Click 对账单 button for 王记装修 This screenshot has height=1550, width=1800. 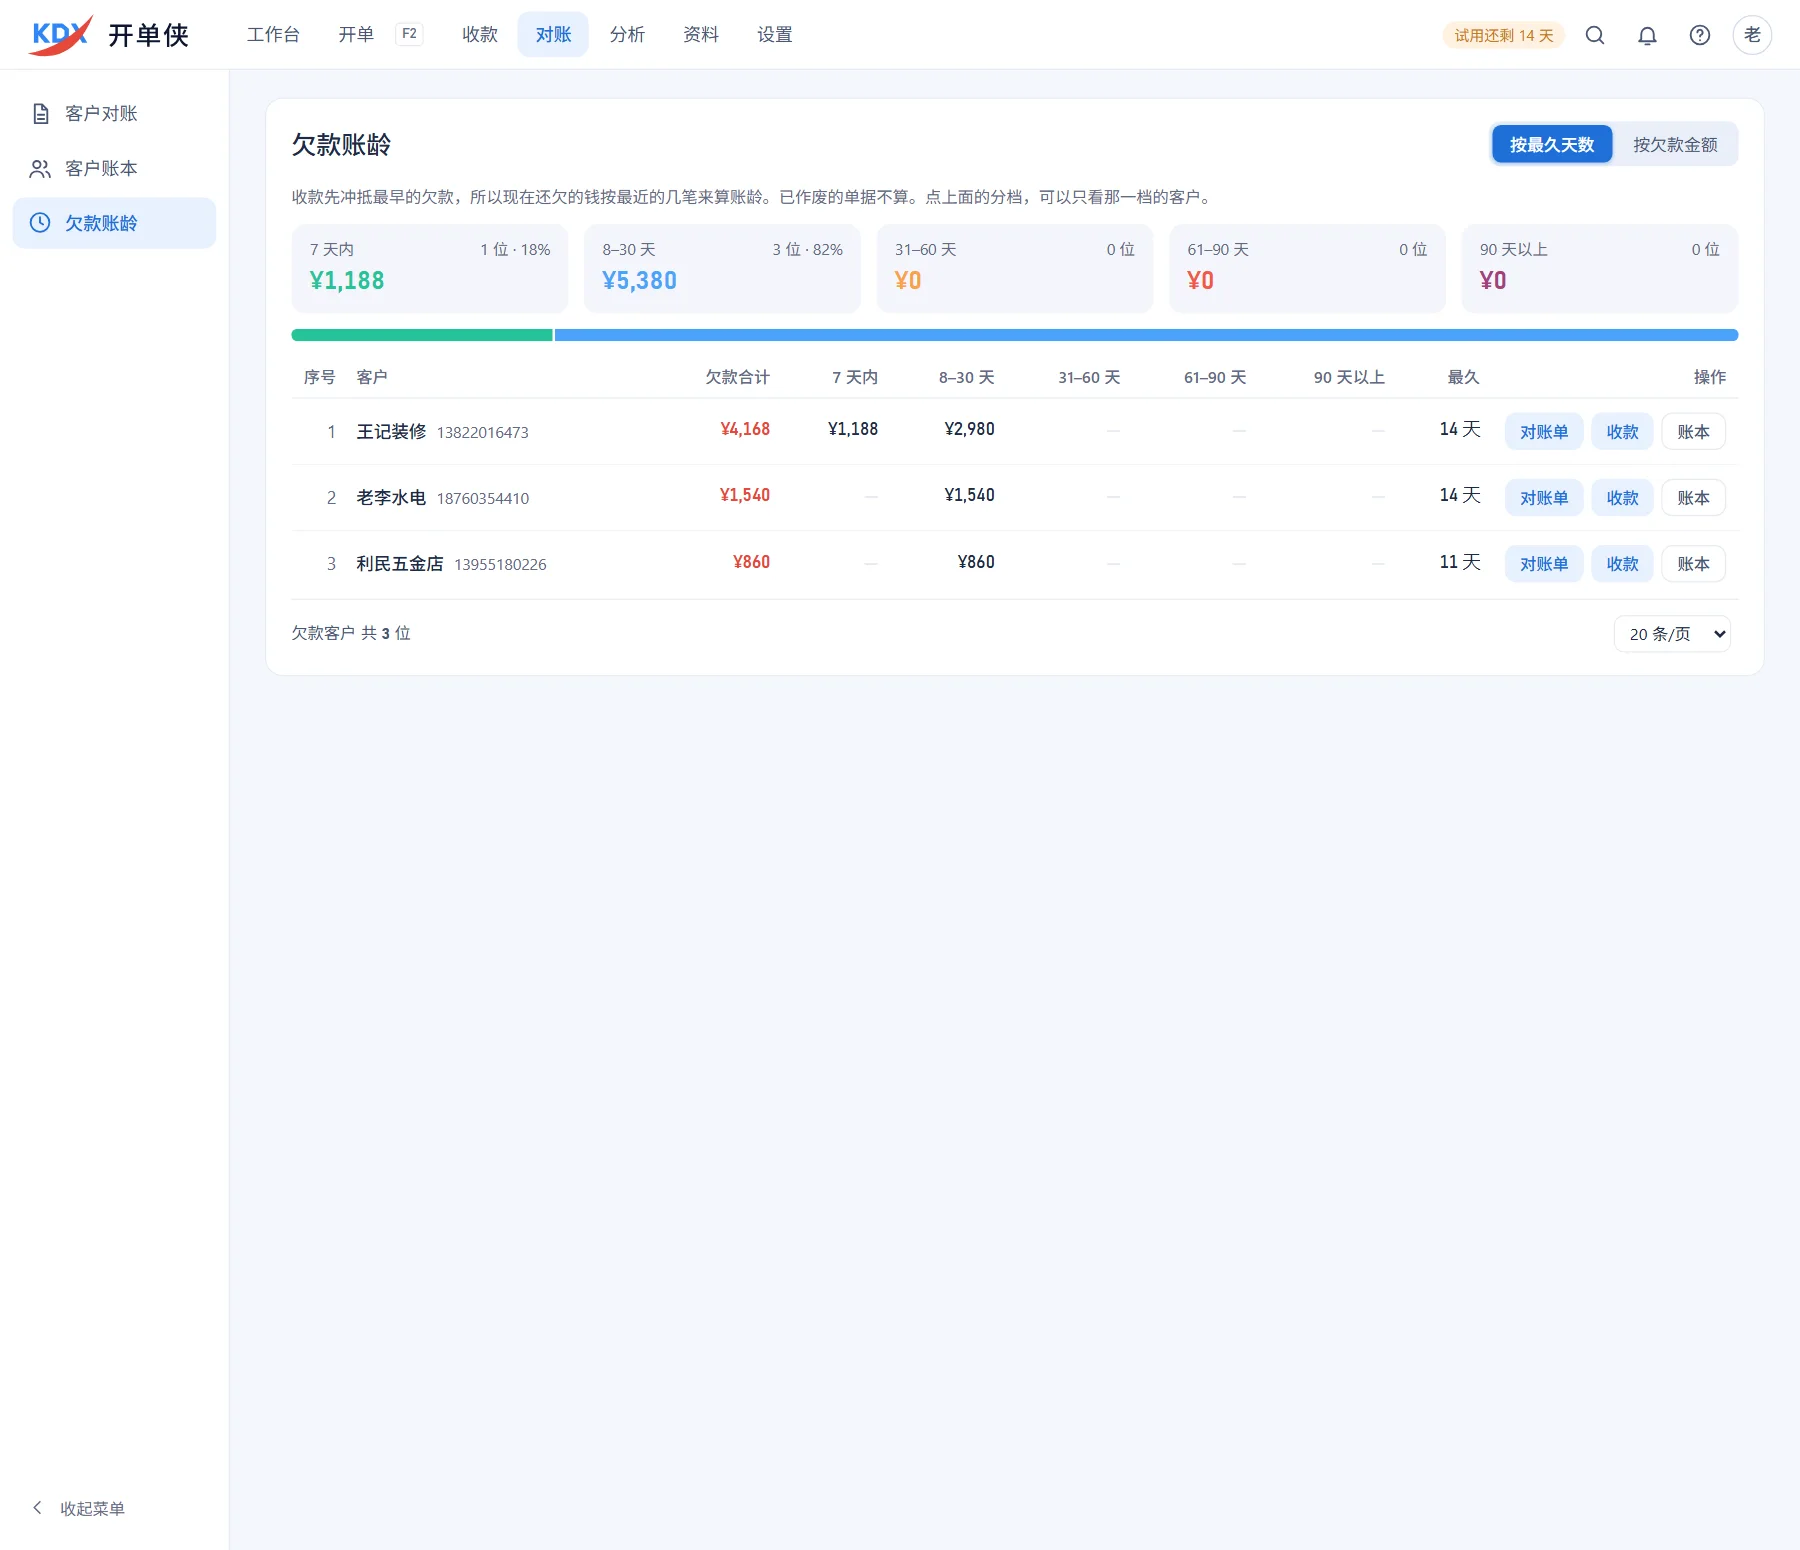click(1544, 432)
